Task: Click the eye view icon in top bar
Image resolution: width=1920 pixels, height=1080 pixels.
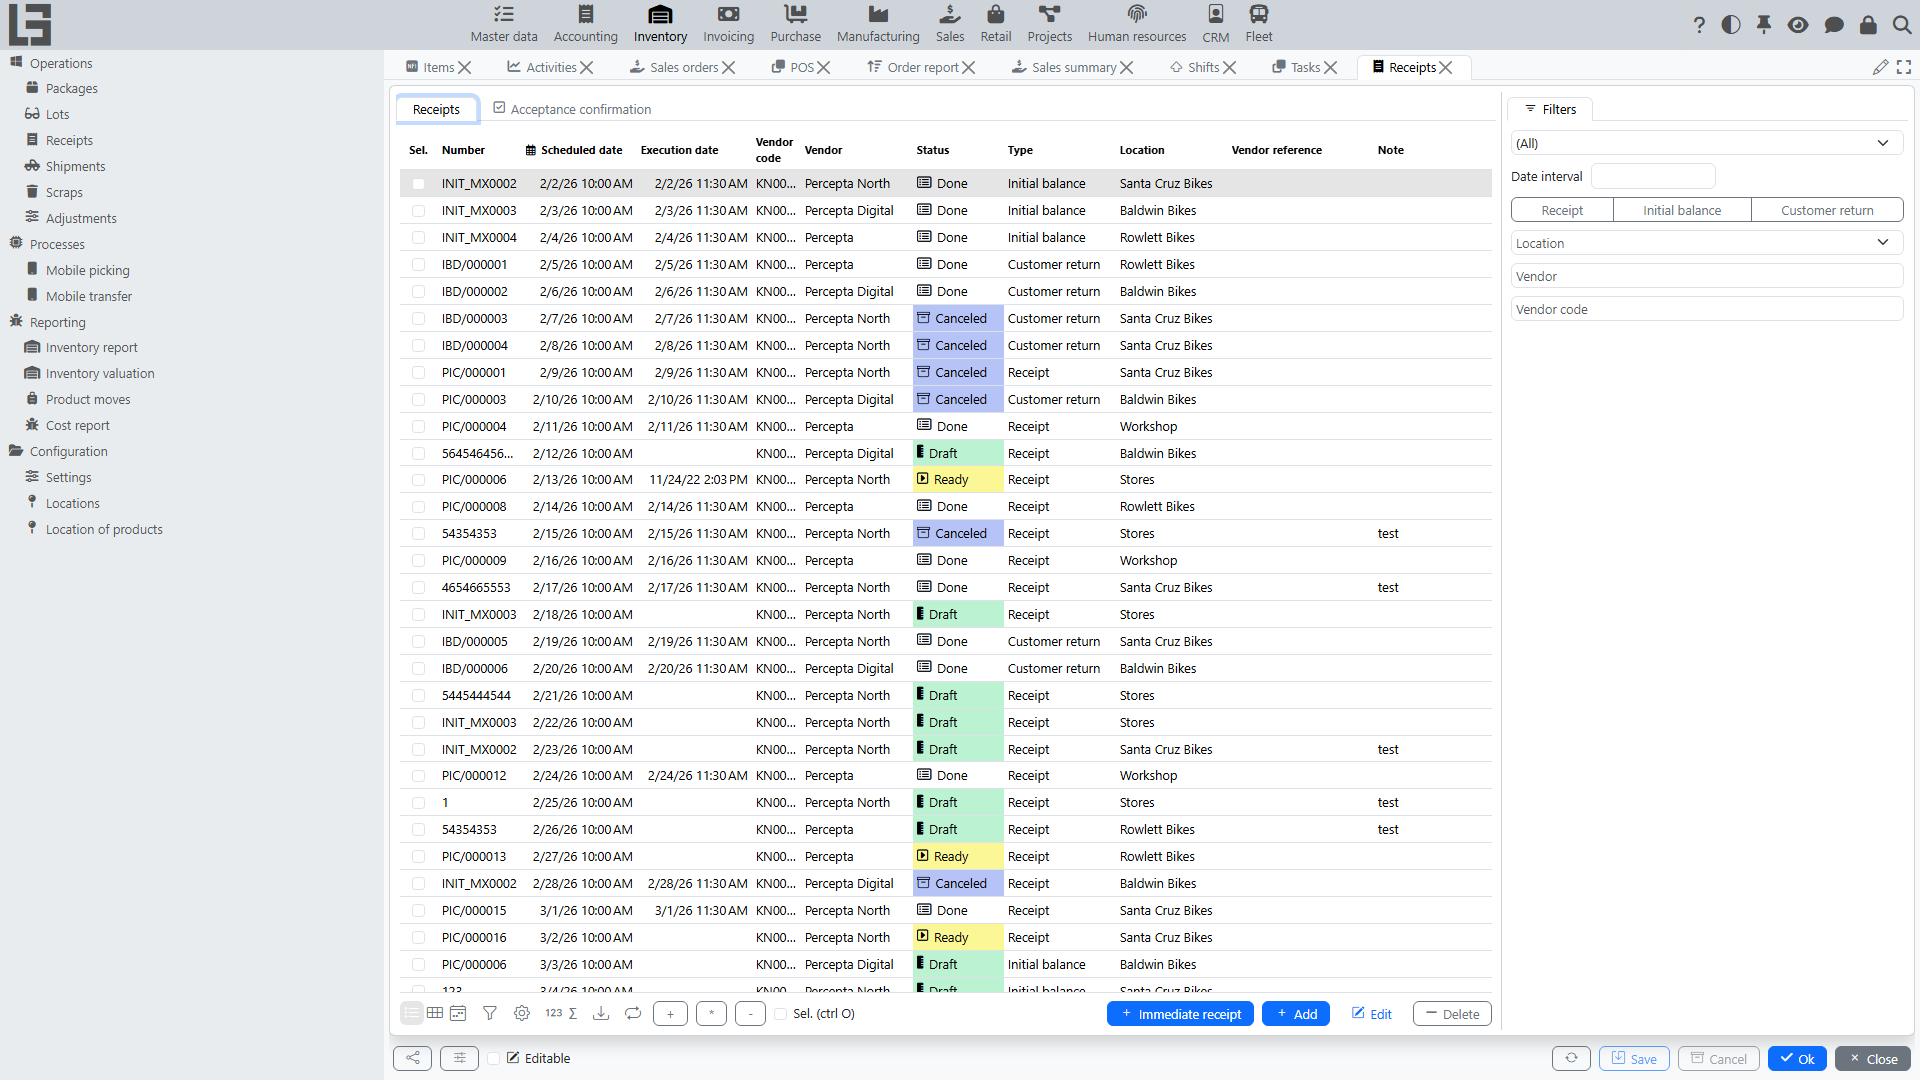Action: pyautogui.click(x=1798, y=25)
